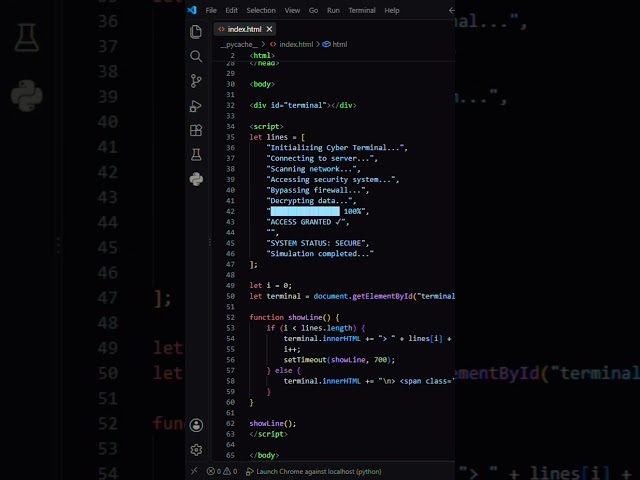Open the Help menu
Screen dimensions: 640x480
[392, 11]
